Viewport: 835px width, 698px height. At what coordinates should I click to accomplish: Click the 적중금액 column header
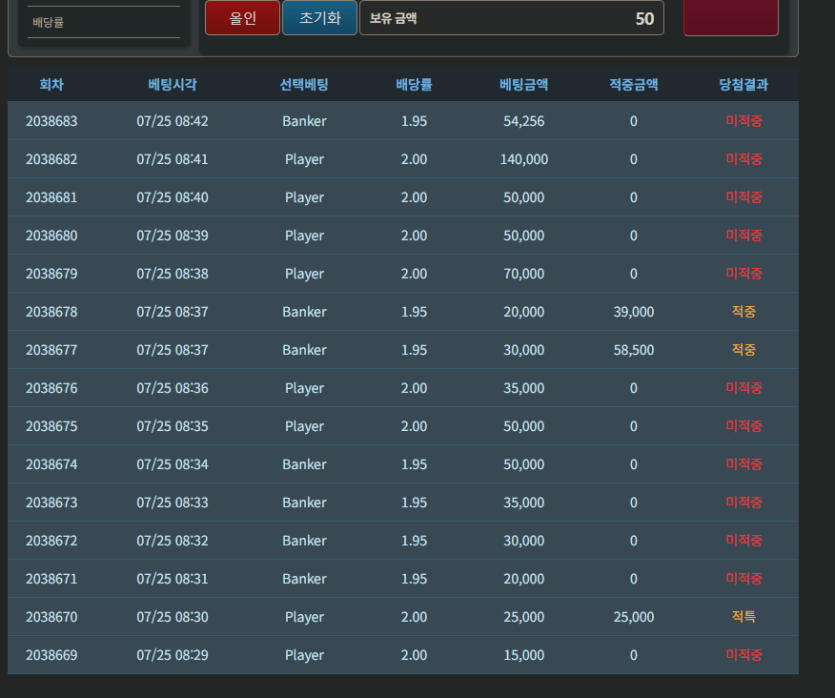634,84
